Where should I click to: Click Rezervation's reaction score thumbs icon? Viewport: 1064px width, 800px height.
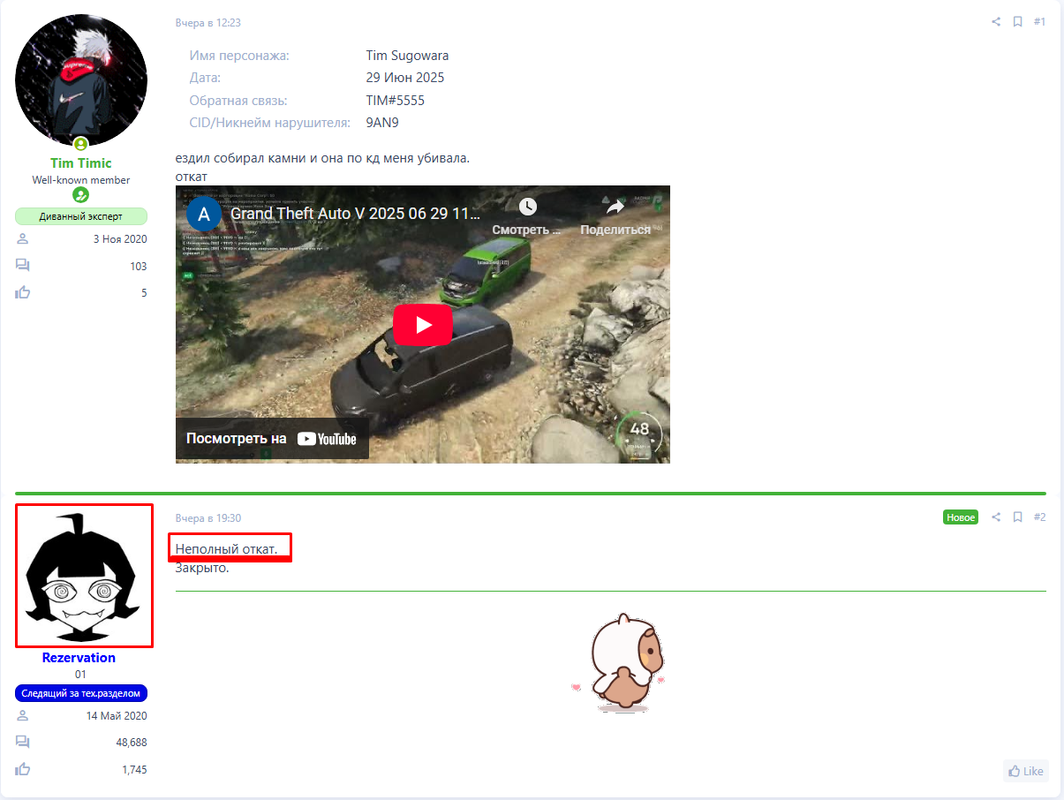[x=22, y=769]
